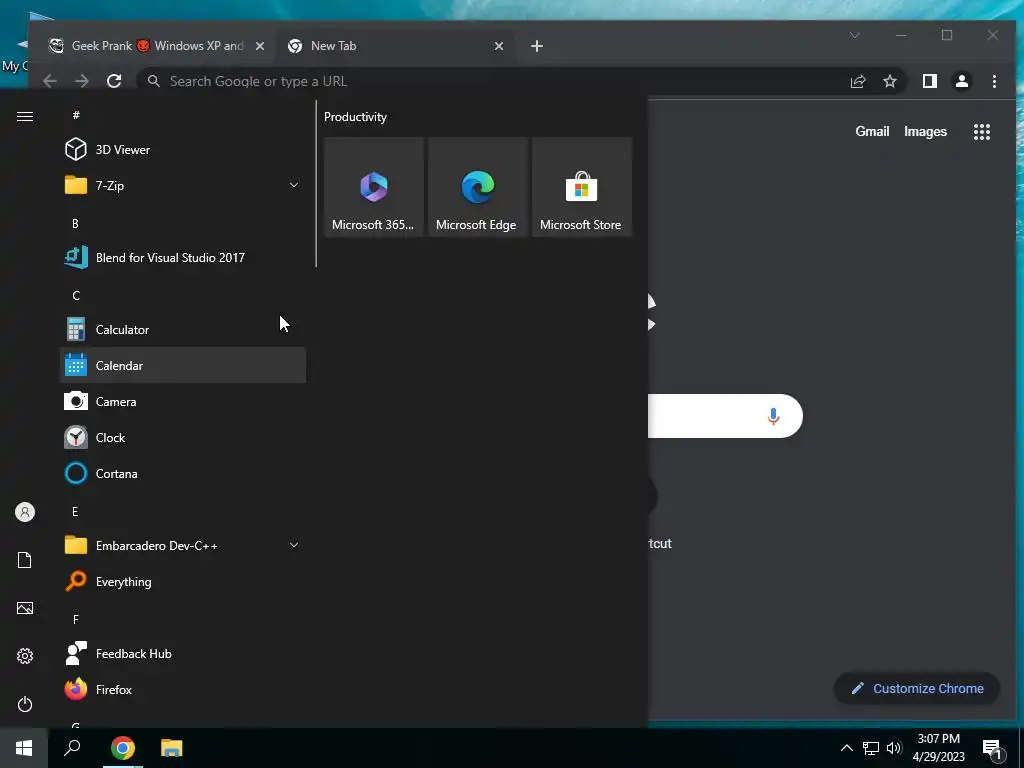Click the E letter header in app list
The image size is (1024, 768).
pyautogui.click(x=76, y=511)
